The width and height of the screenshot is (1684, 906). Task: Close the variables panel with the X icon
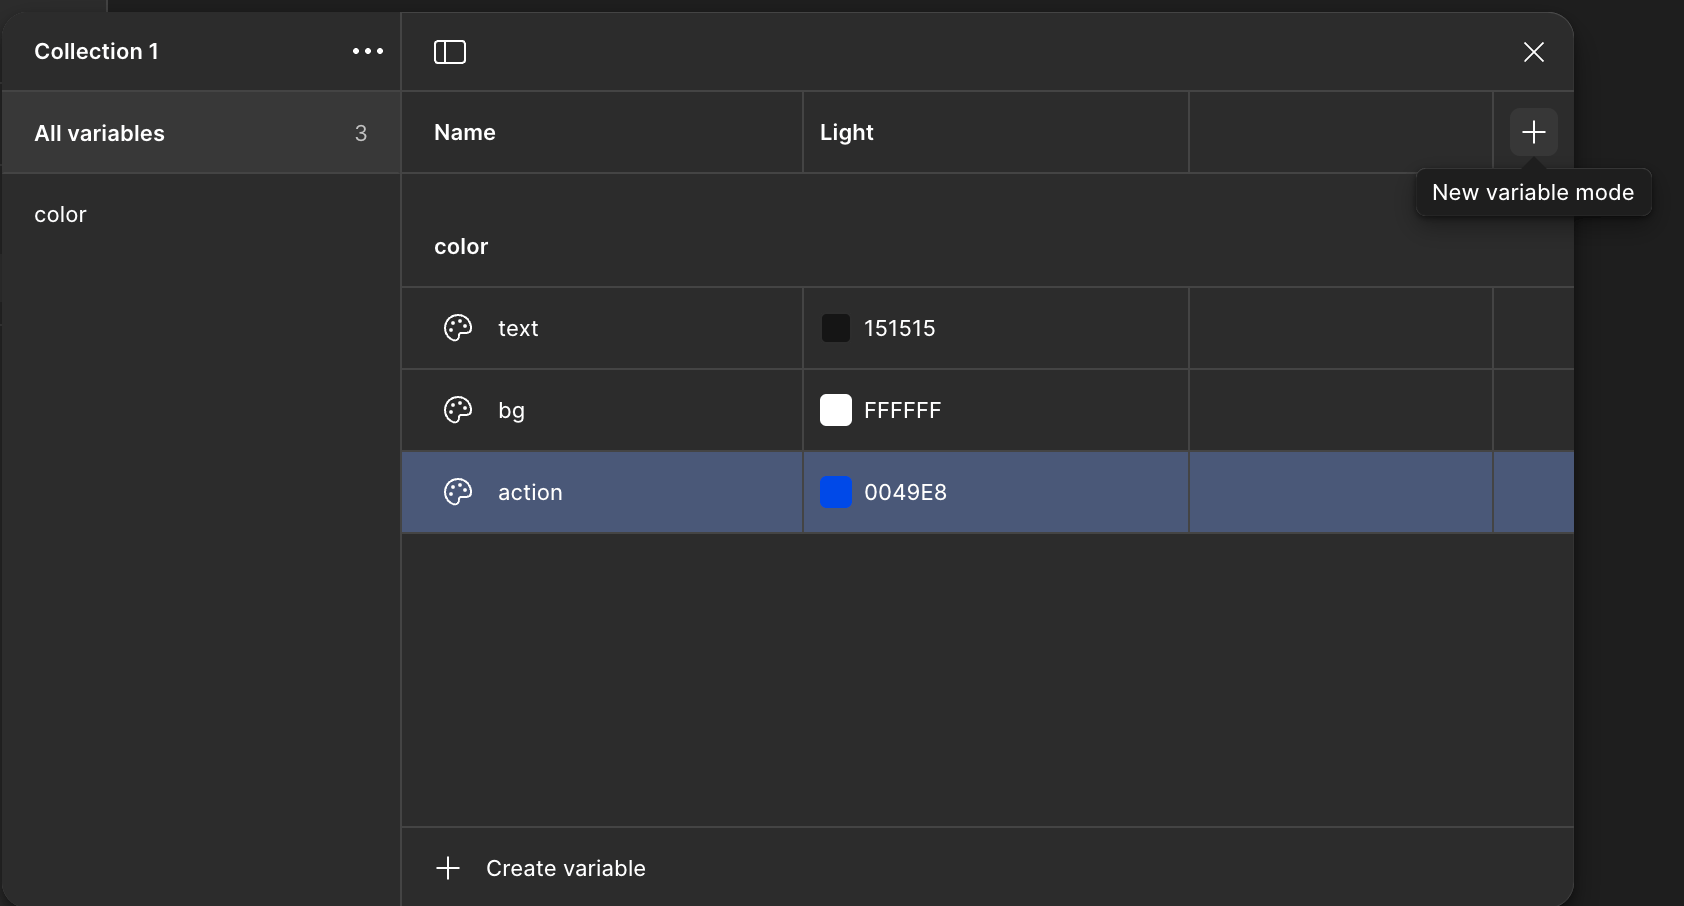pyautogui.click(x=1534, y=52)
